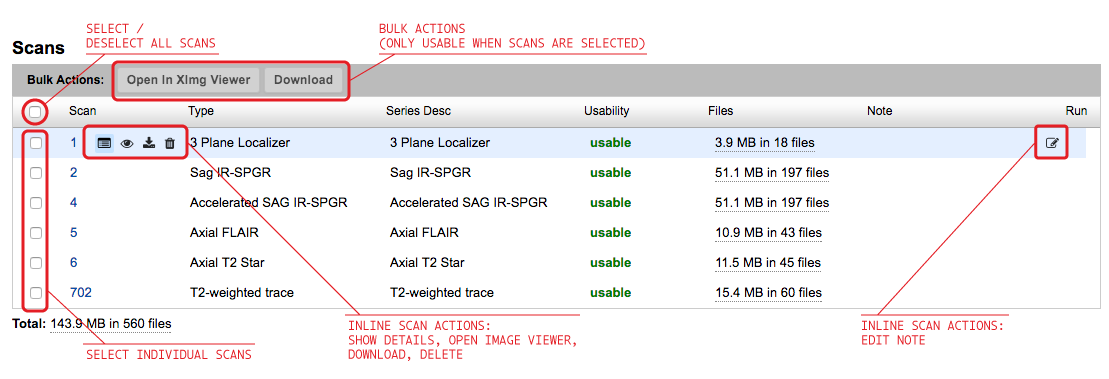Download scan 1 with the inline download icon
This screenshot has width=1109, height=379.
[x=149, y=143]
